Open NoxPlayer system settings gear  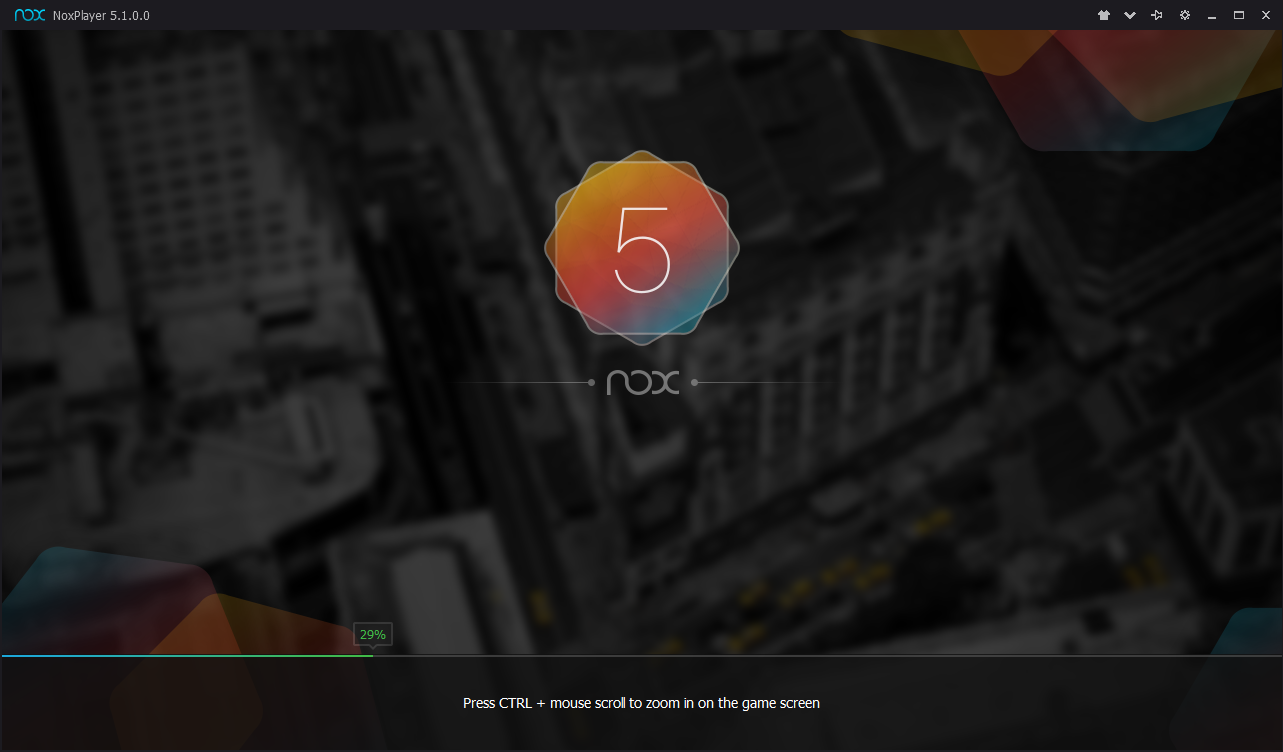pos(1185,16)
